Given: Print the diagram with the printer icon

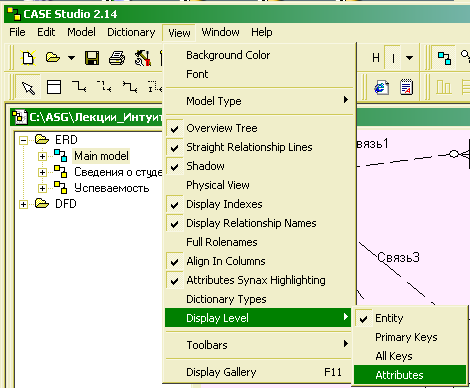Looking at the screenshot, I should click(x=117, y=58).
